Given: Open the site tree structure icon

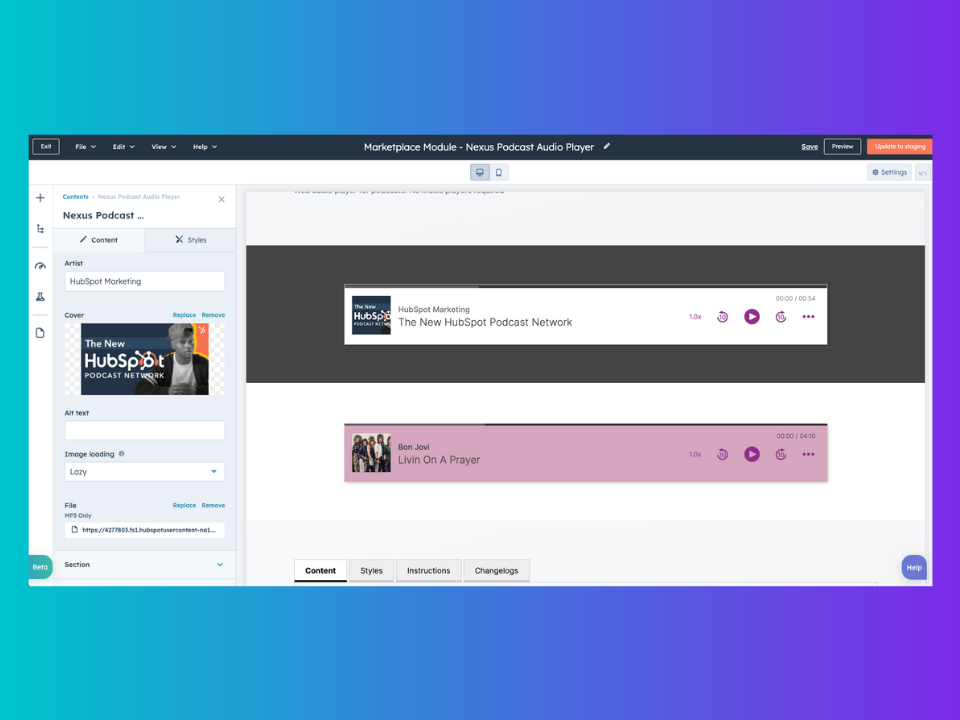Looking at the screenshot, I should [x=40, y=229].
